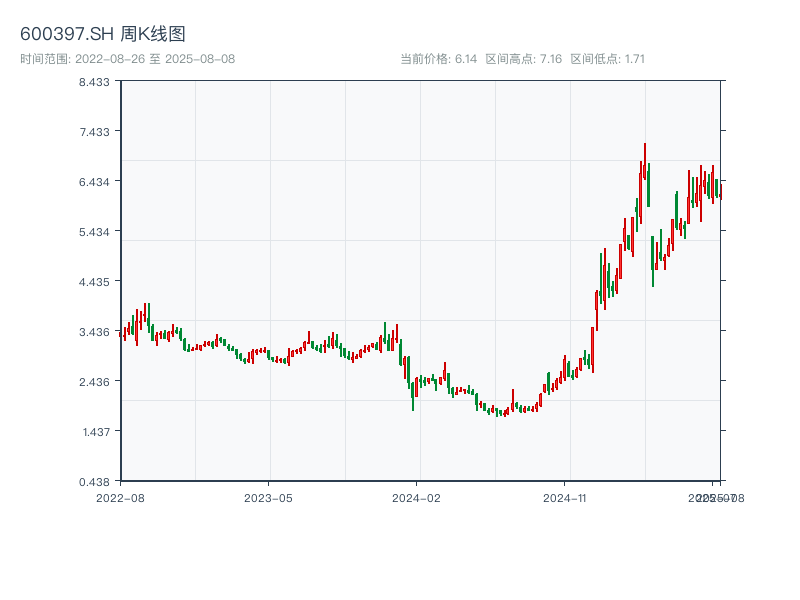The height and width of the screenshot is (600, 800).
Task: Click y-axis label 6.434
Action: pyautogui.click(x=94, y=182)
